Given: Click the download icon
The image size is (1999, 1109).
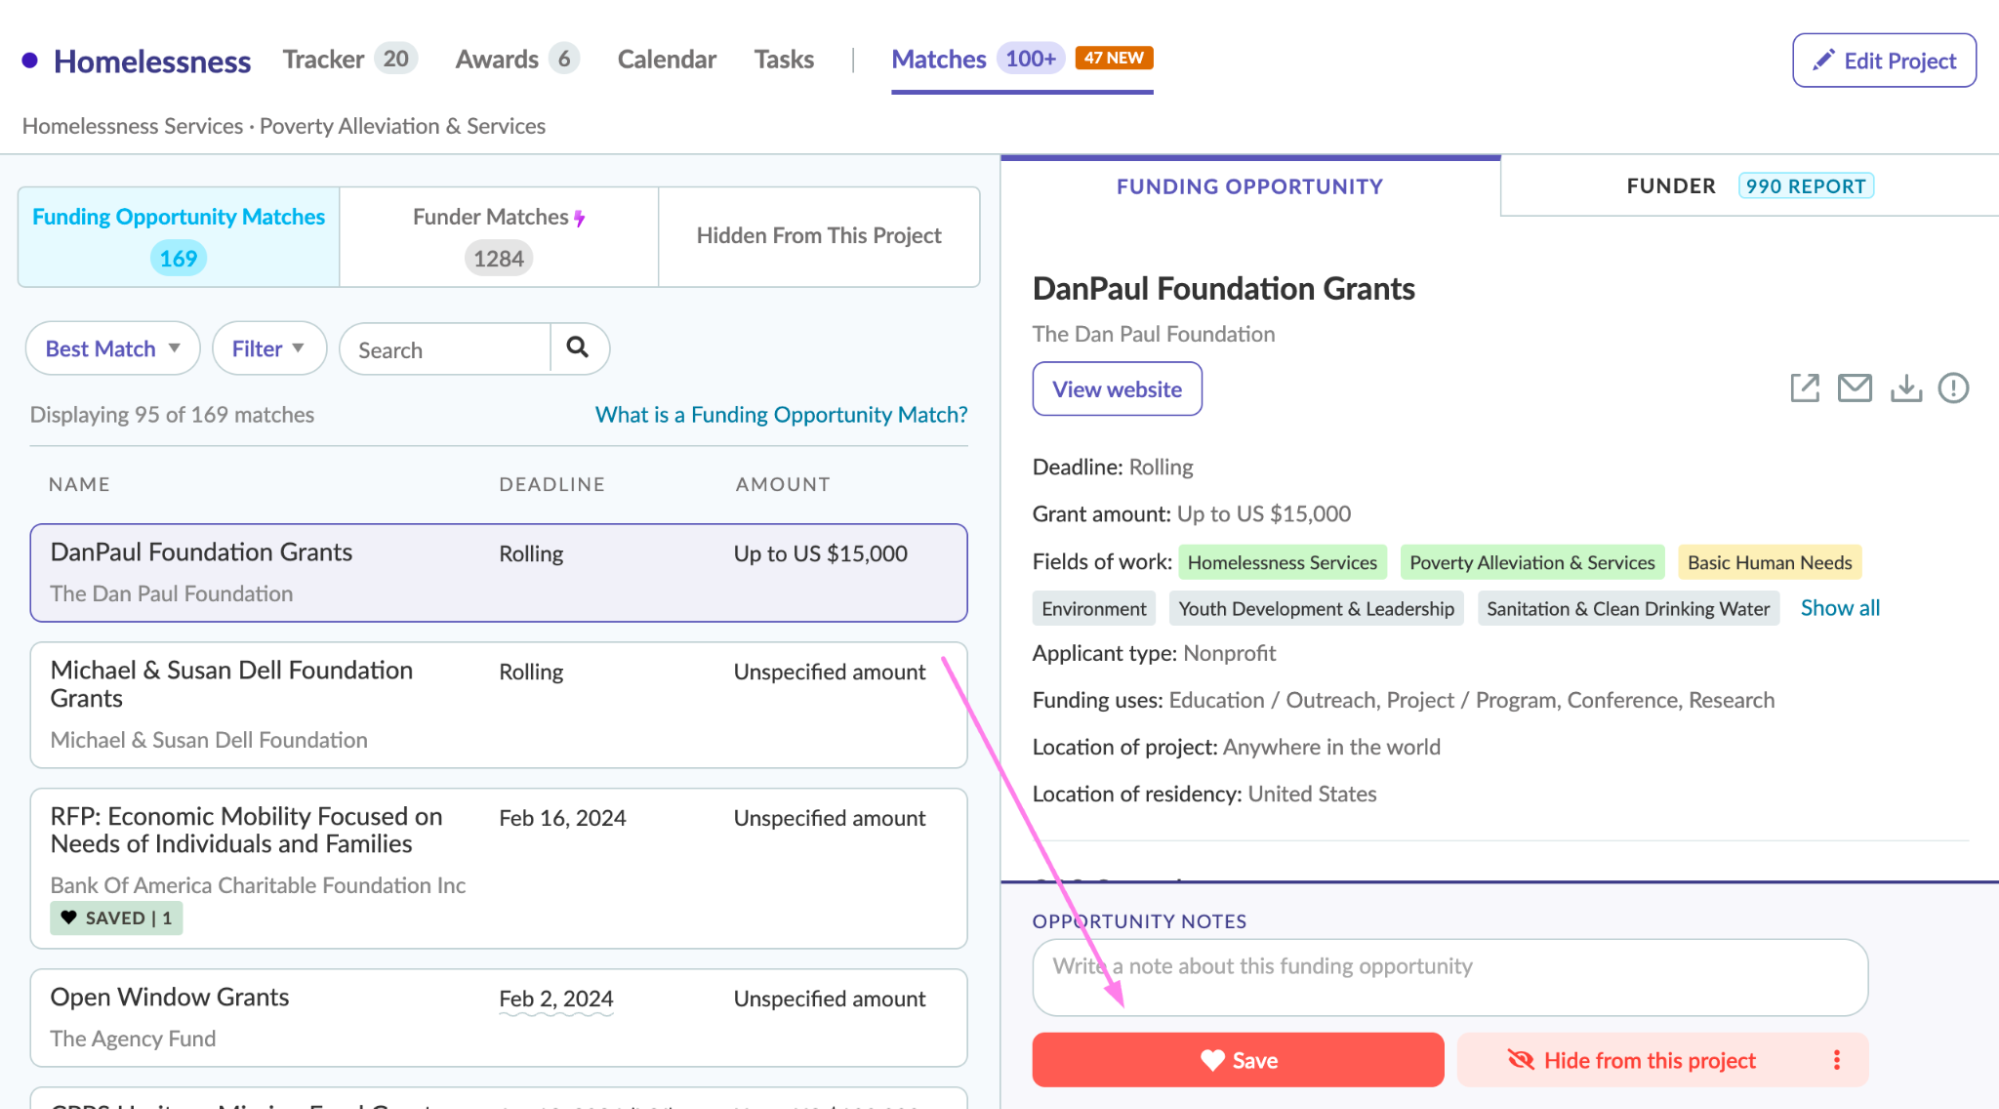Looking at the screenshot, I should pos(1905,388).
